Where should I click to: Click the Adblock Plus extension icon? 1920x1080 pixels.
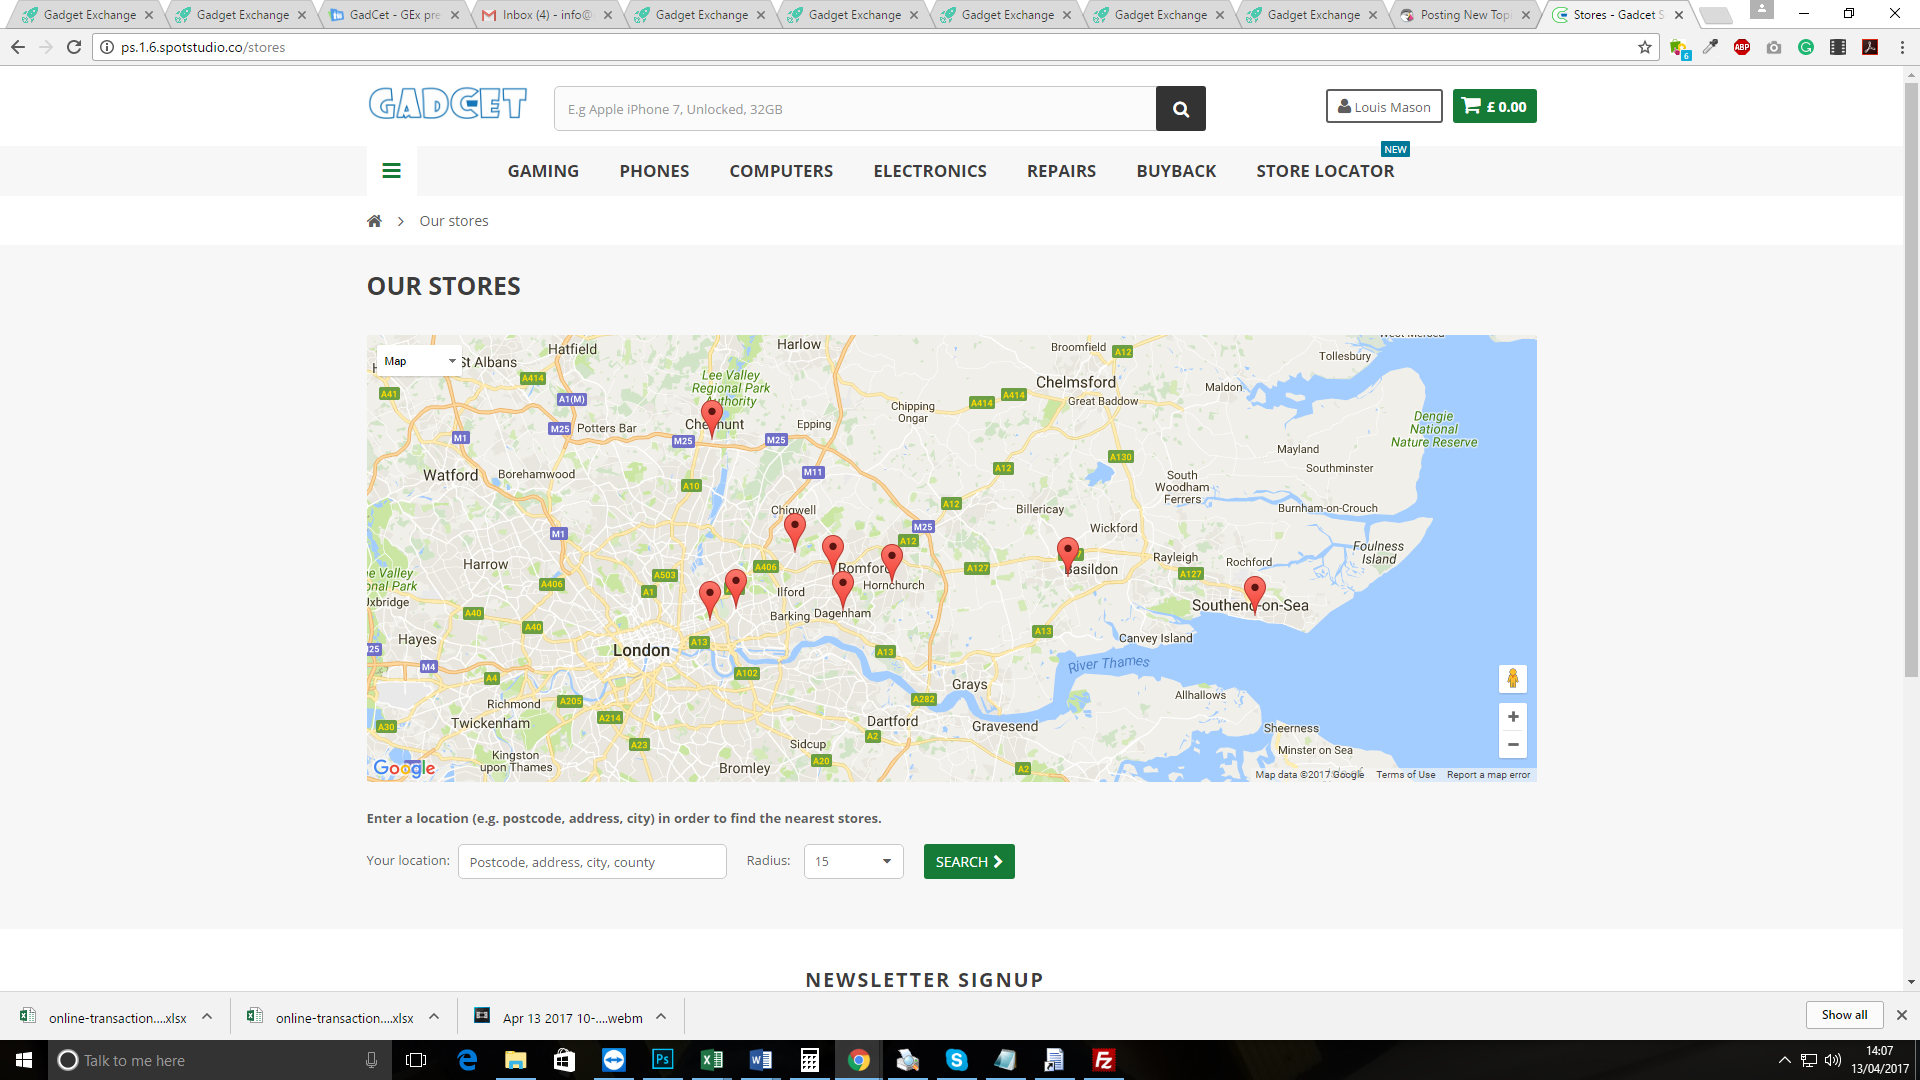pos(1742,47)
